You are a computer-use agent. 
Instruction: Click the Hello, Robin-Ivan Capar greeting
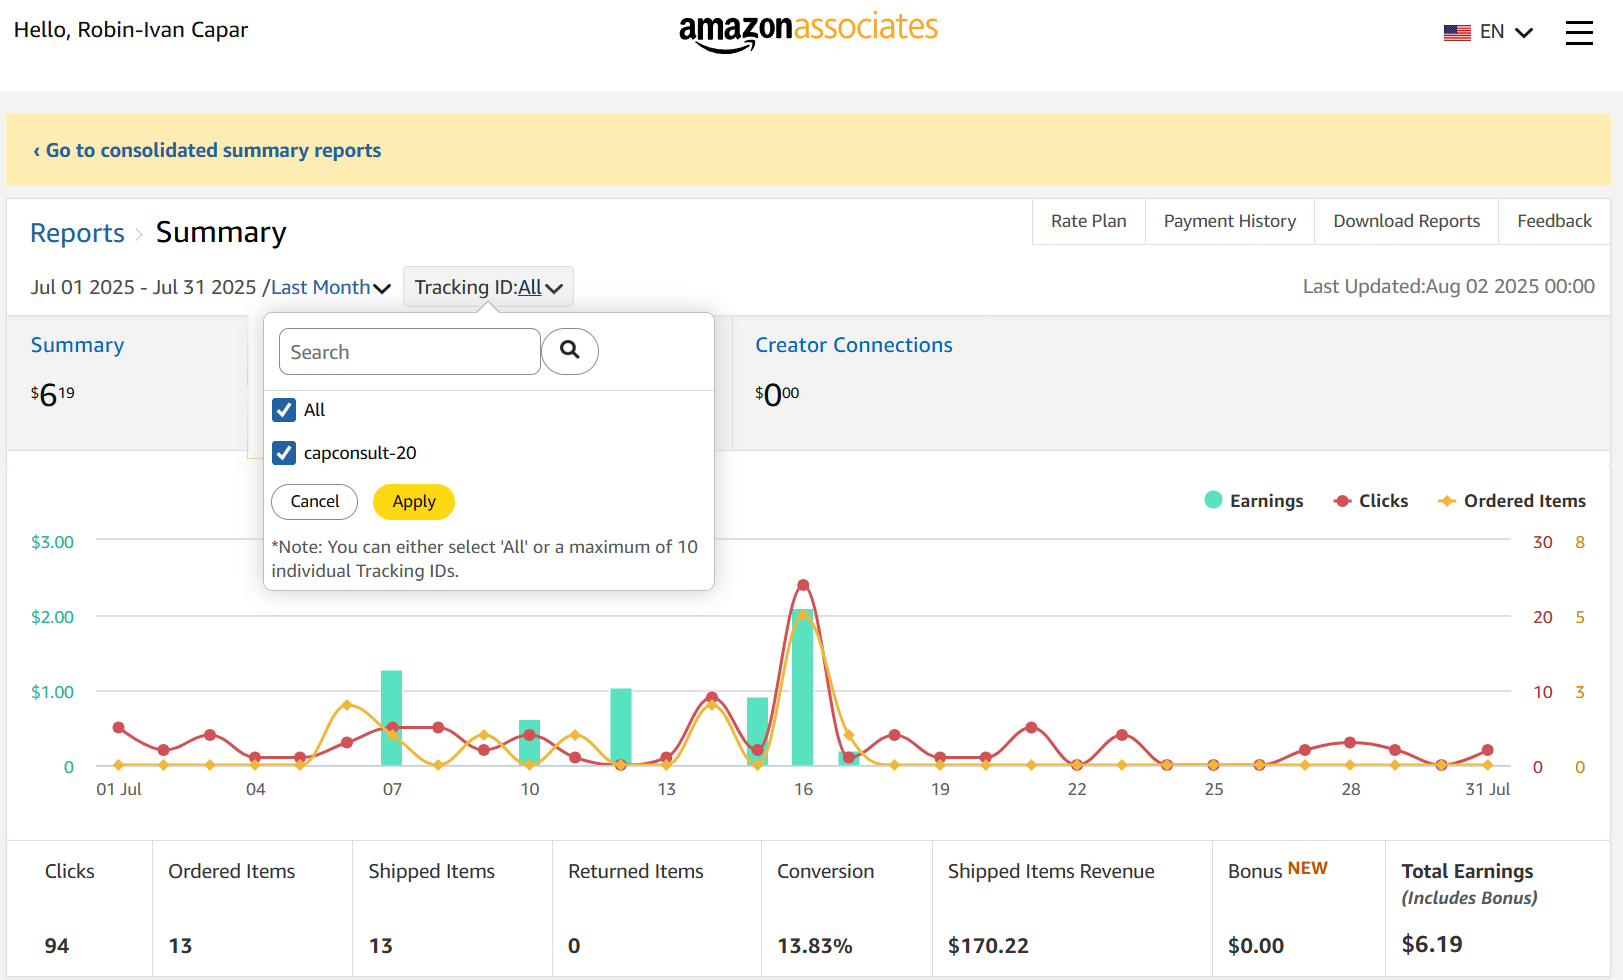[131, 30]
